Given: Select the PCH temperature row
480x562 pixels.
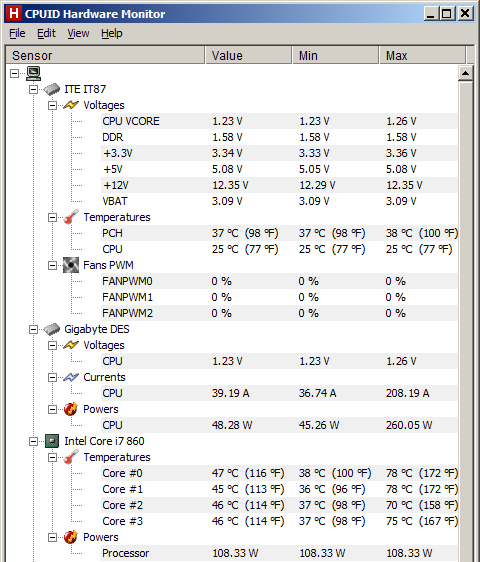Looking at the screenshot, I should [x=279, y=233].
